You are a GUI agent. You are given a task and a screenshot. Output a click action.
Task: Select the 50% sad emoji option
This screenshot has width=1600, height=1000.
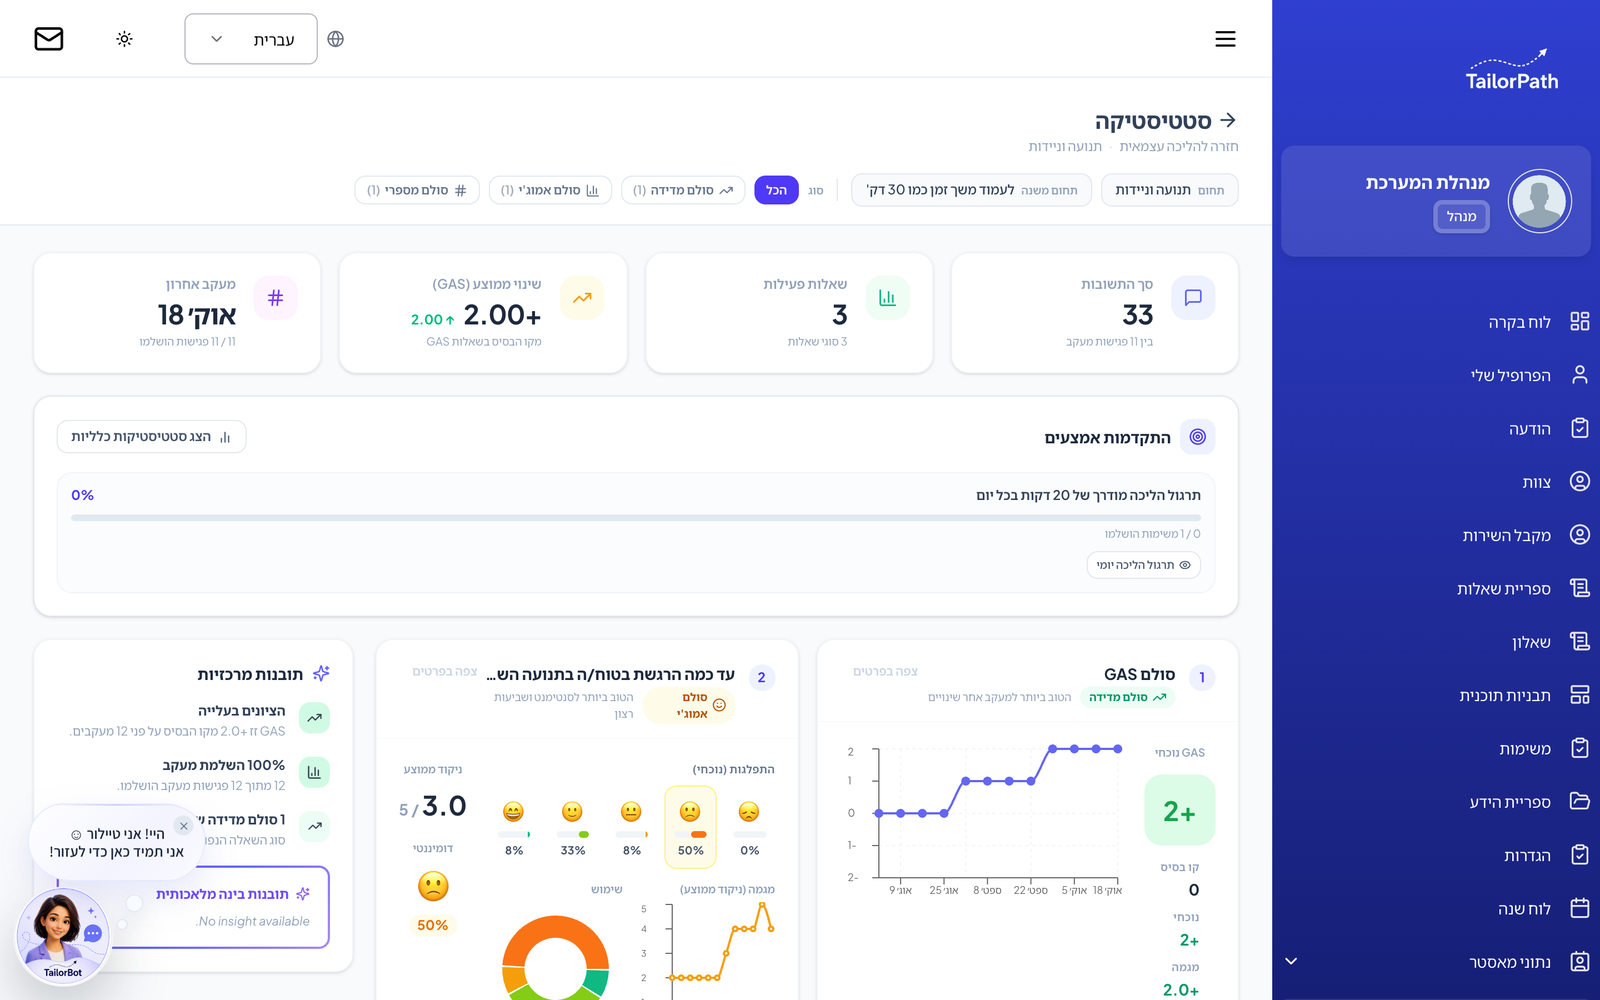point(690,826)
